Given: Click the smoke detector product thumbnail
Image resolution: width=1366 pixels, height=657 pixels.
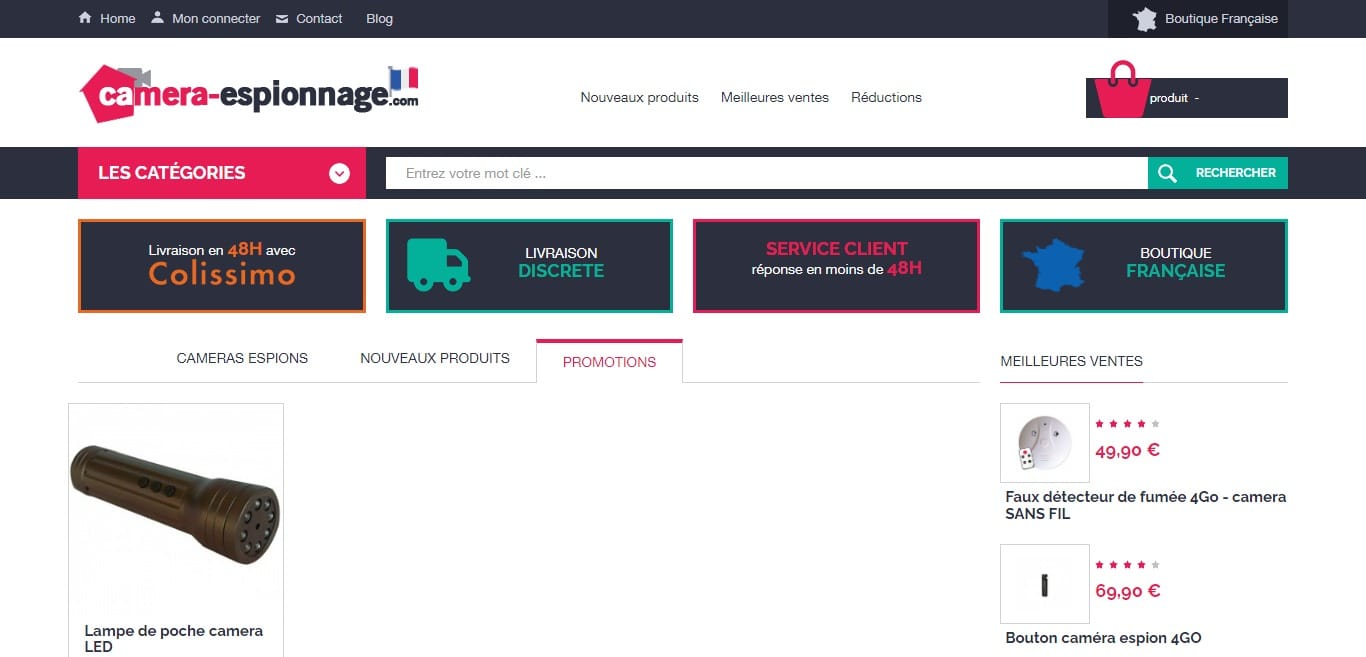Looking at the screenshot, I should click(x=1045, y=443).
